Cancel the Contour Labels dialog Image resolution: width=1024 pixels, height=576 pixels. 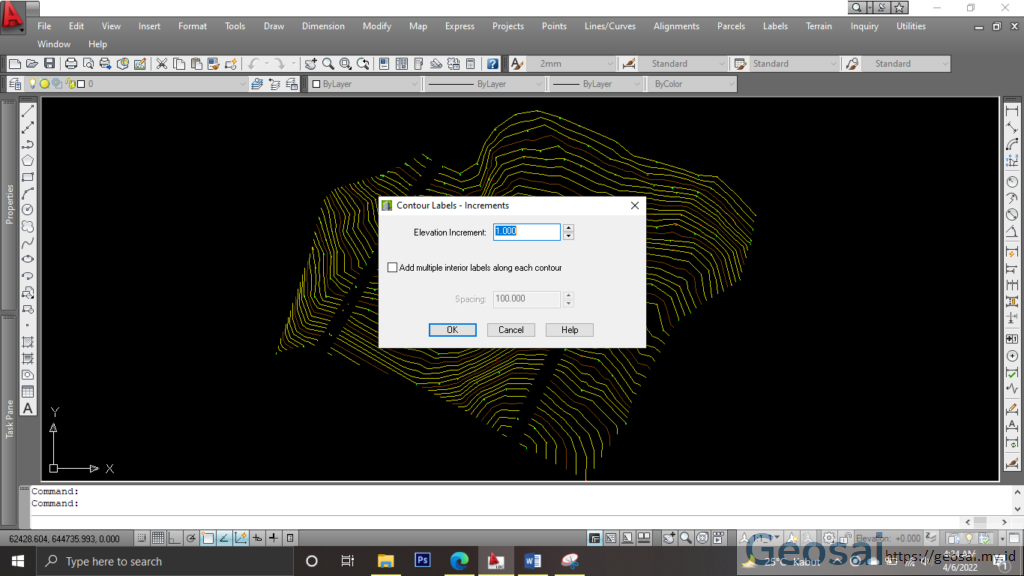[x=511, y=329]
